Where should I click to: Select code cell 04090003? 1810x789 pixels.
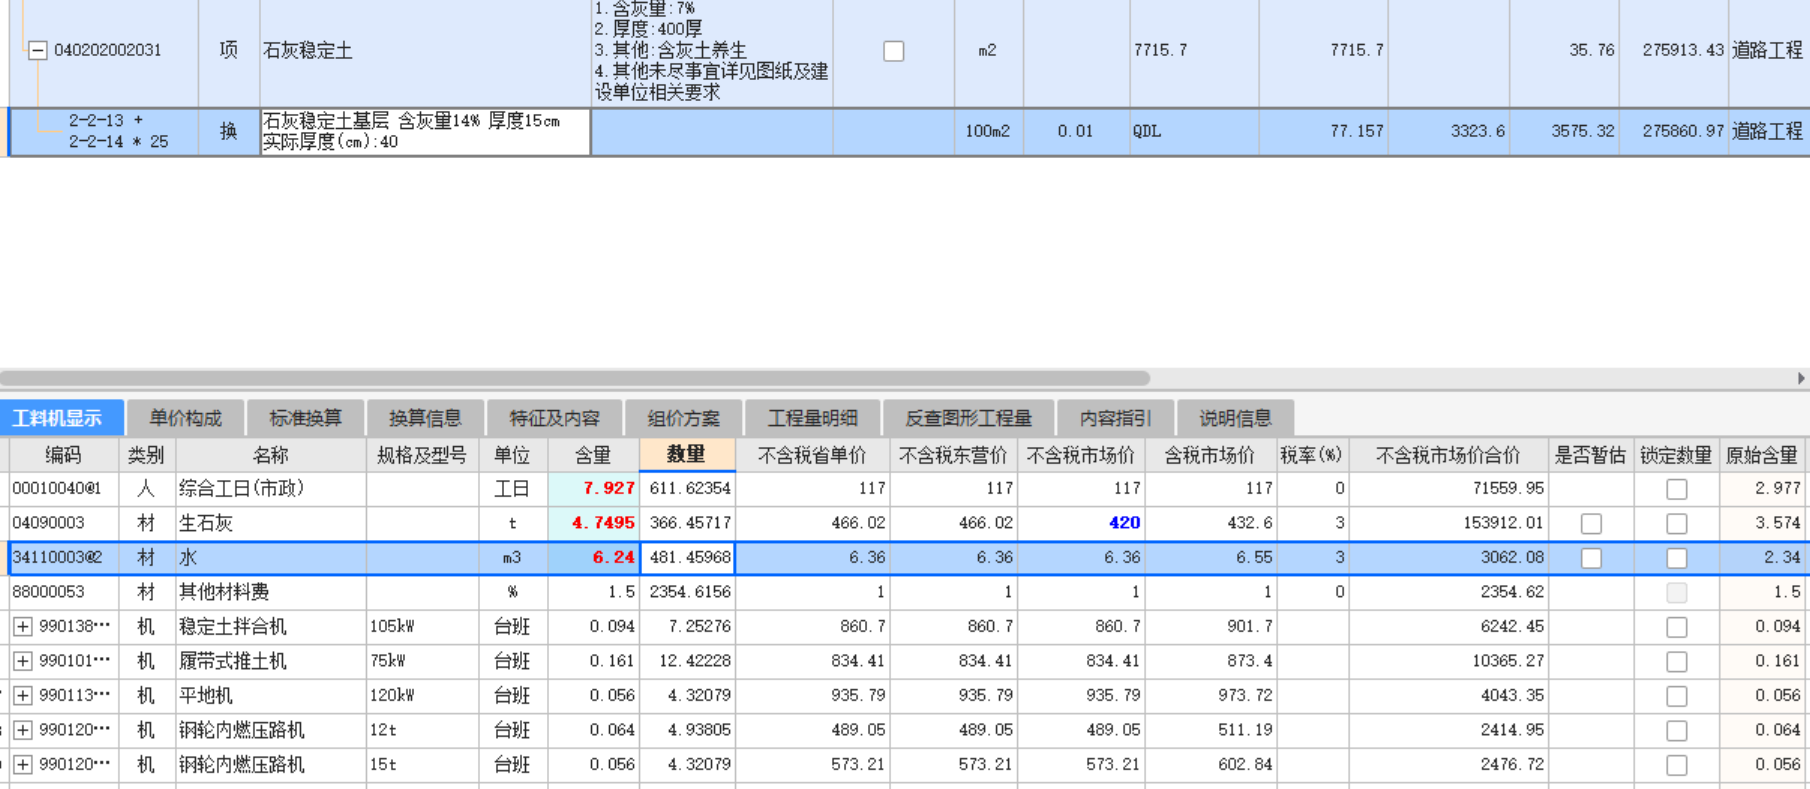[64, 523]
